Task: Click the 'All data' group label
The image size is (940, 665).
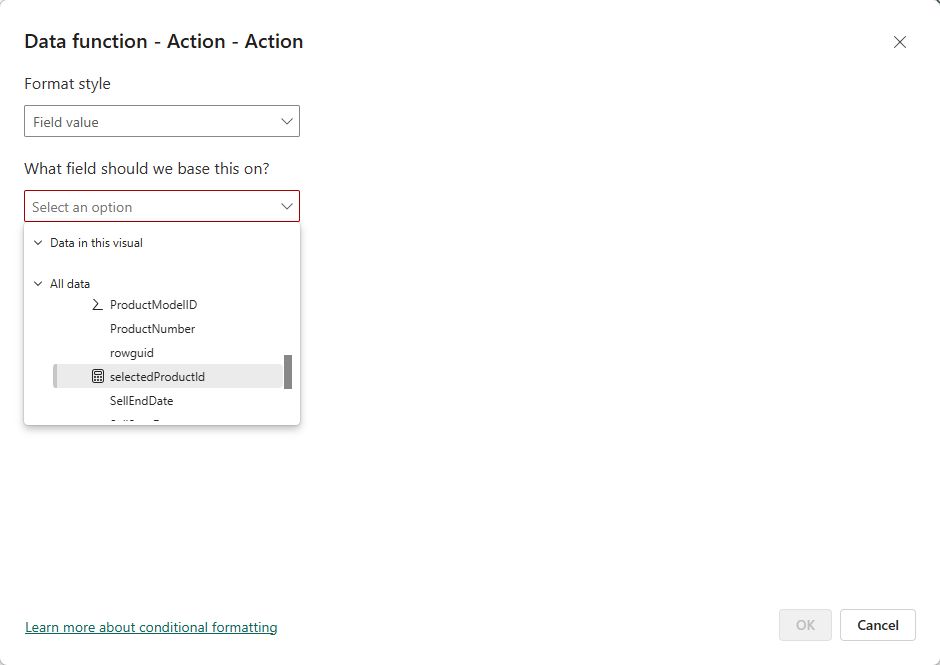Action: [70, 284]
